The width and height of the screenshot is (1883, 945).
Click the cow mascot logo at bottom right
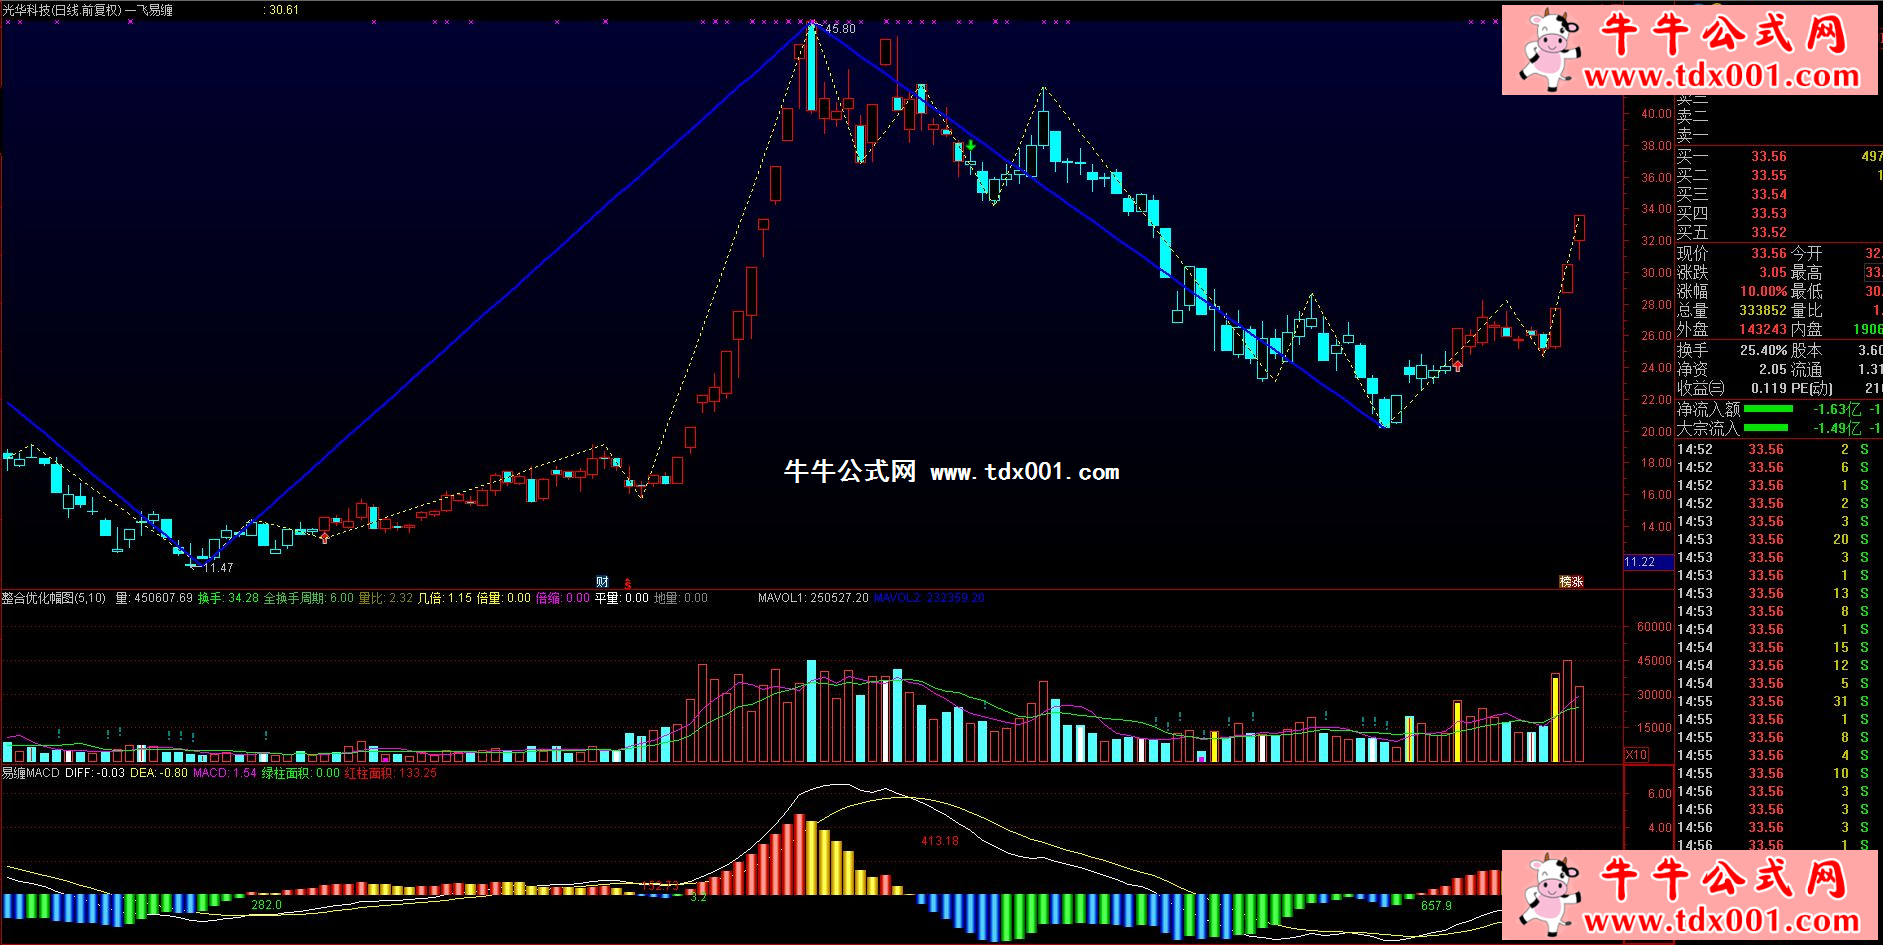pos(1545,893)
